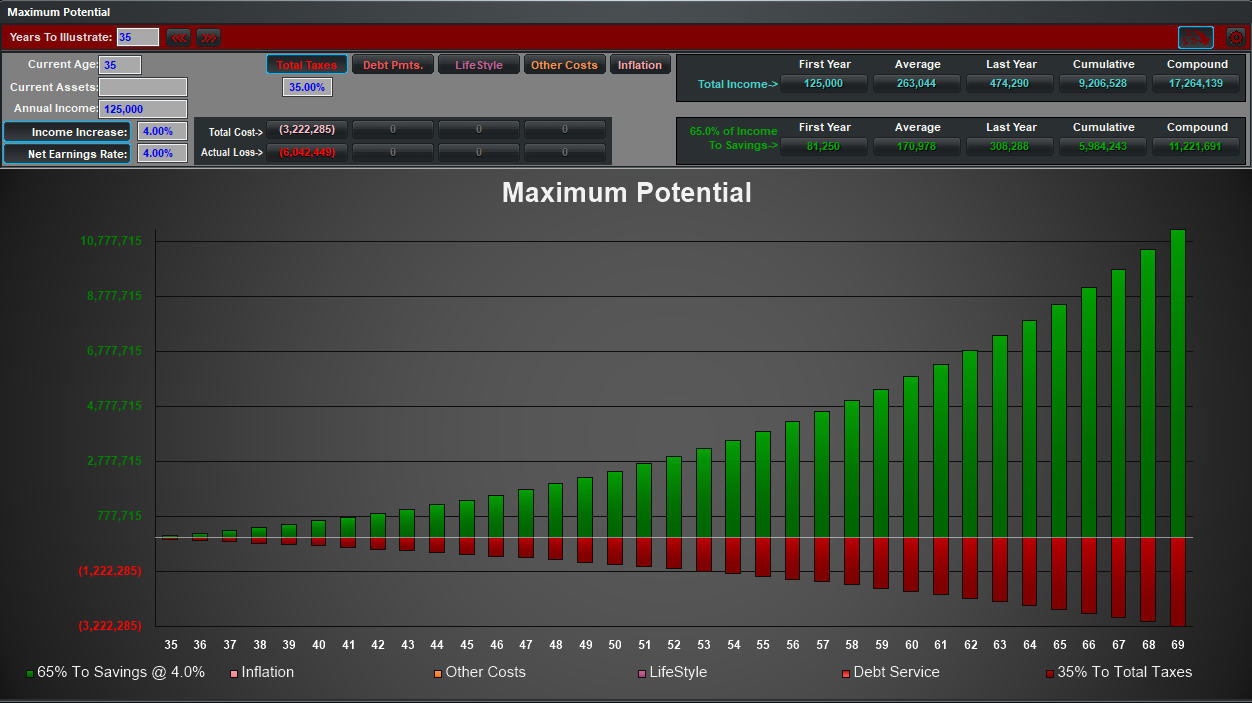The image size is (1252, 703).
Task: Click the x-axis label for age 35
Action: click(171, 645)
